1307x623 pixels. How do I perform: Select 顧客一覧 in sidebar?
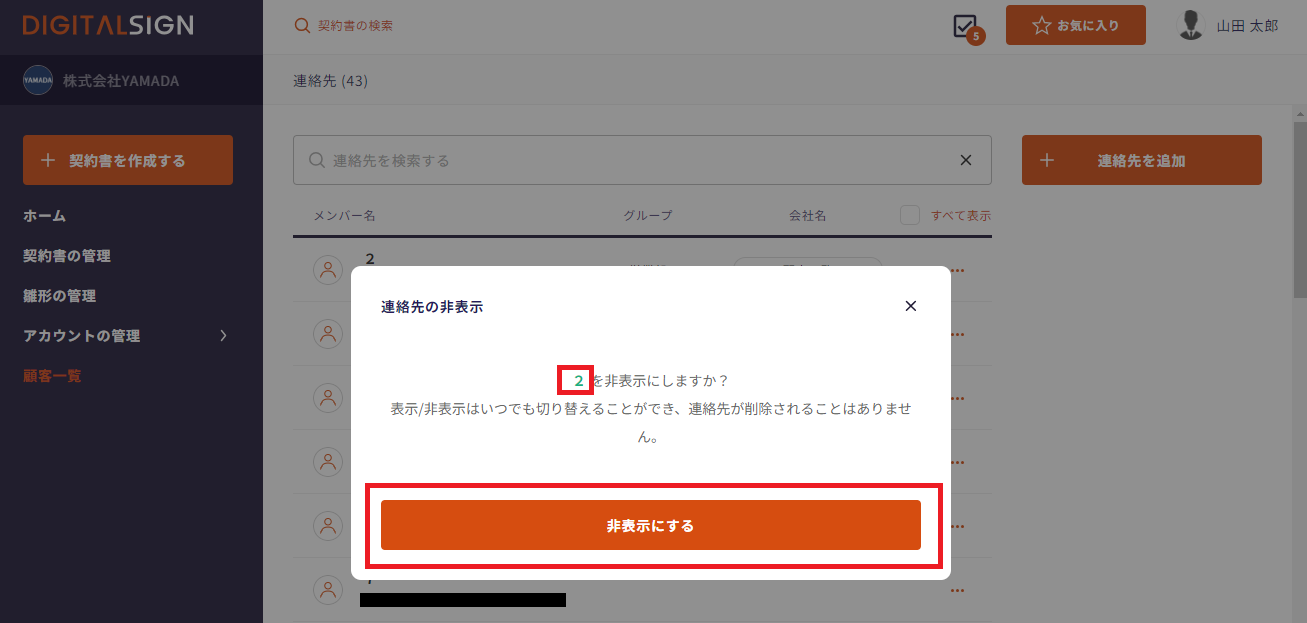pos(52,376)
